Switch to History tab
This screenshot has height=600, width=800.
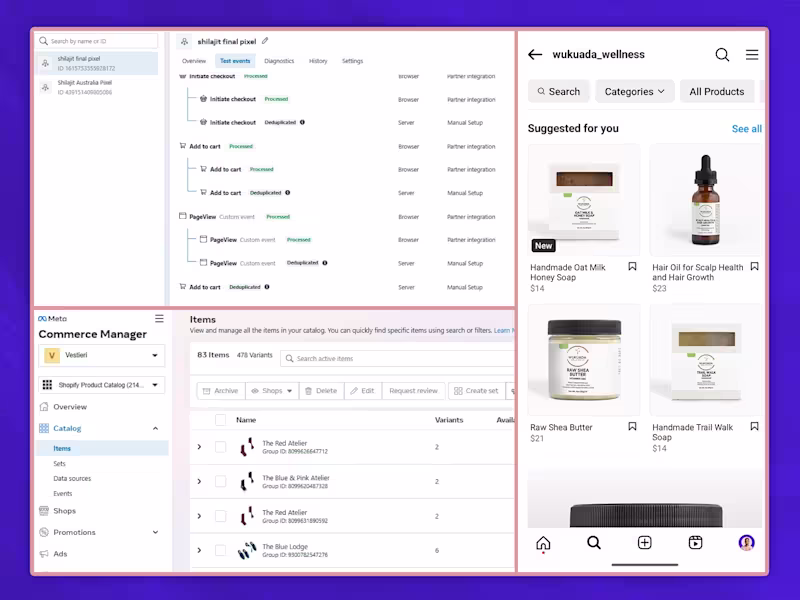click(x=318, y=61)
